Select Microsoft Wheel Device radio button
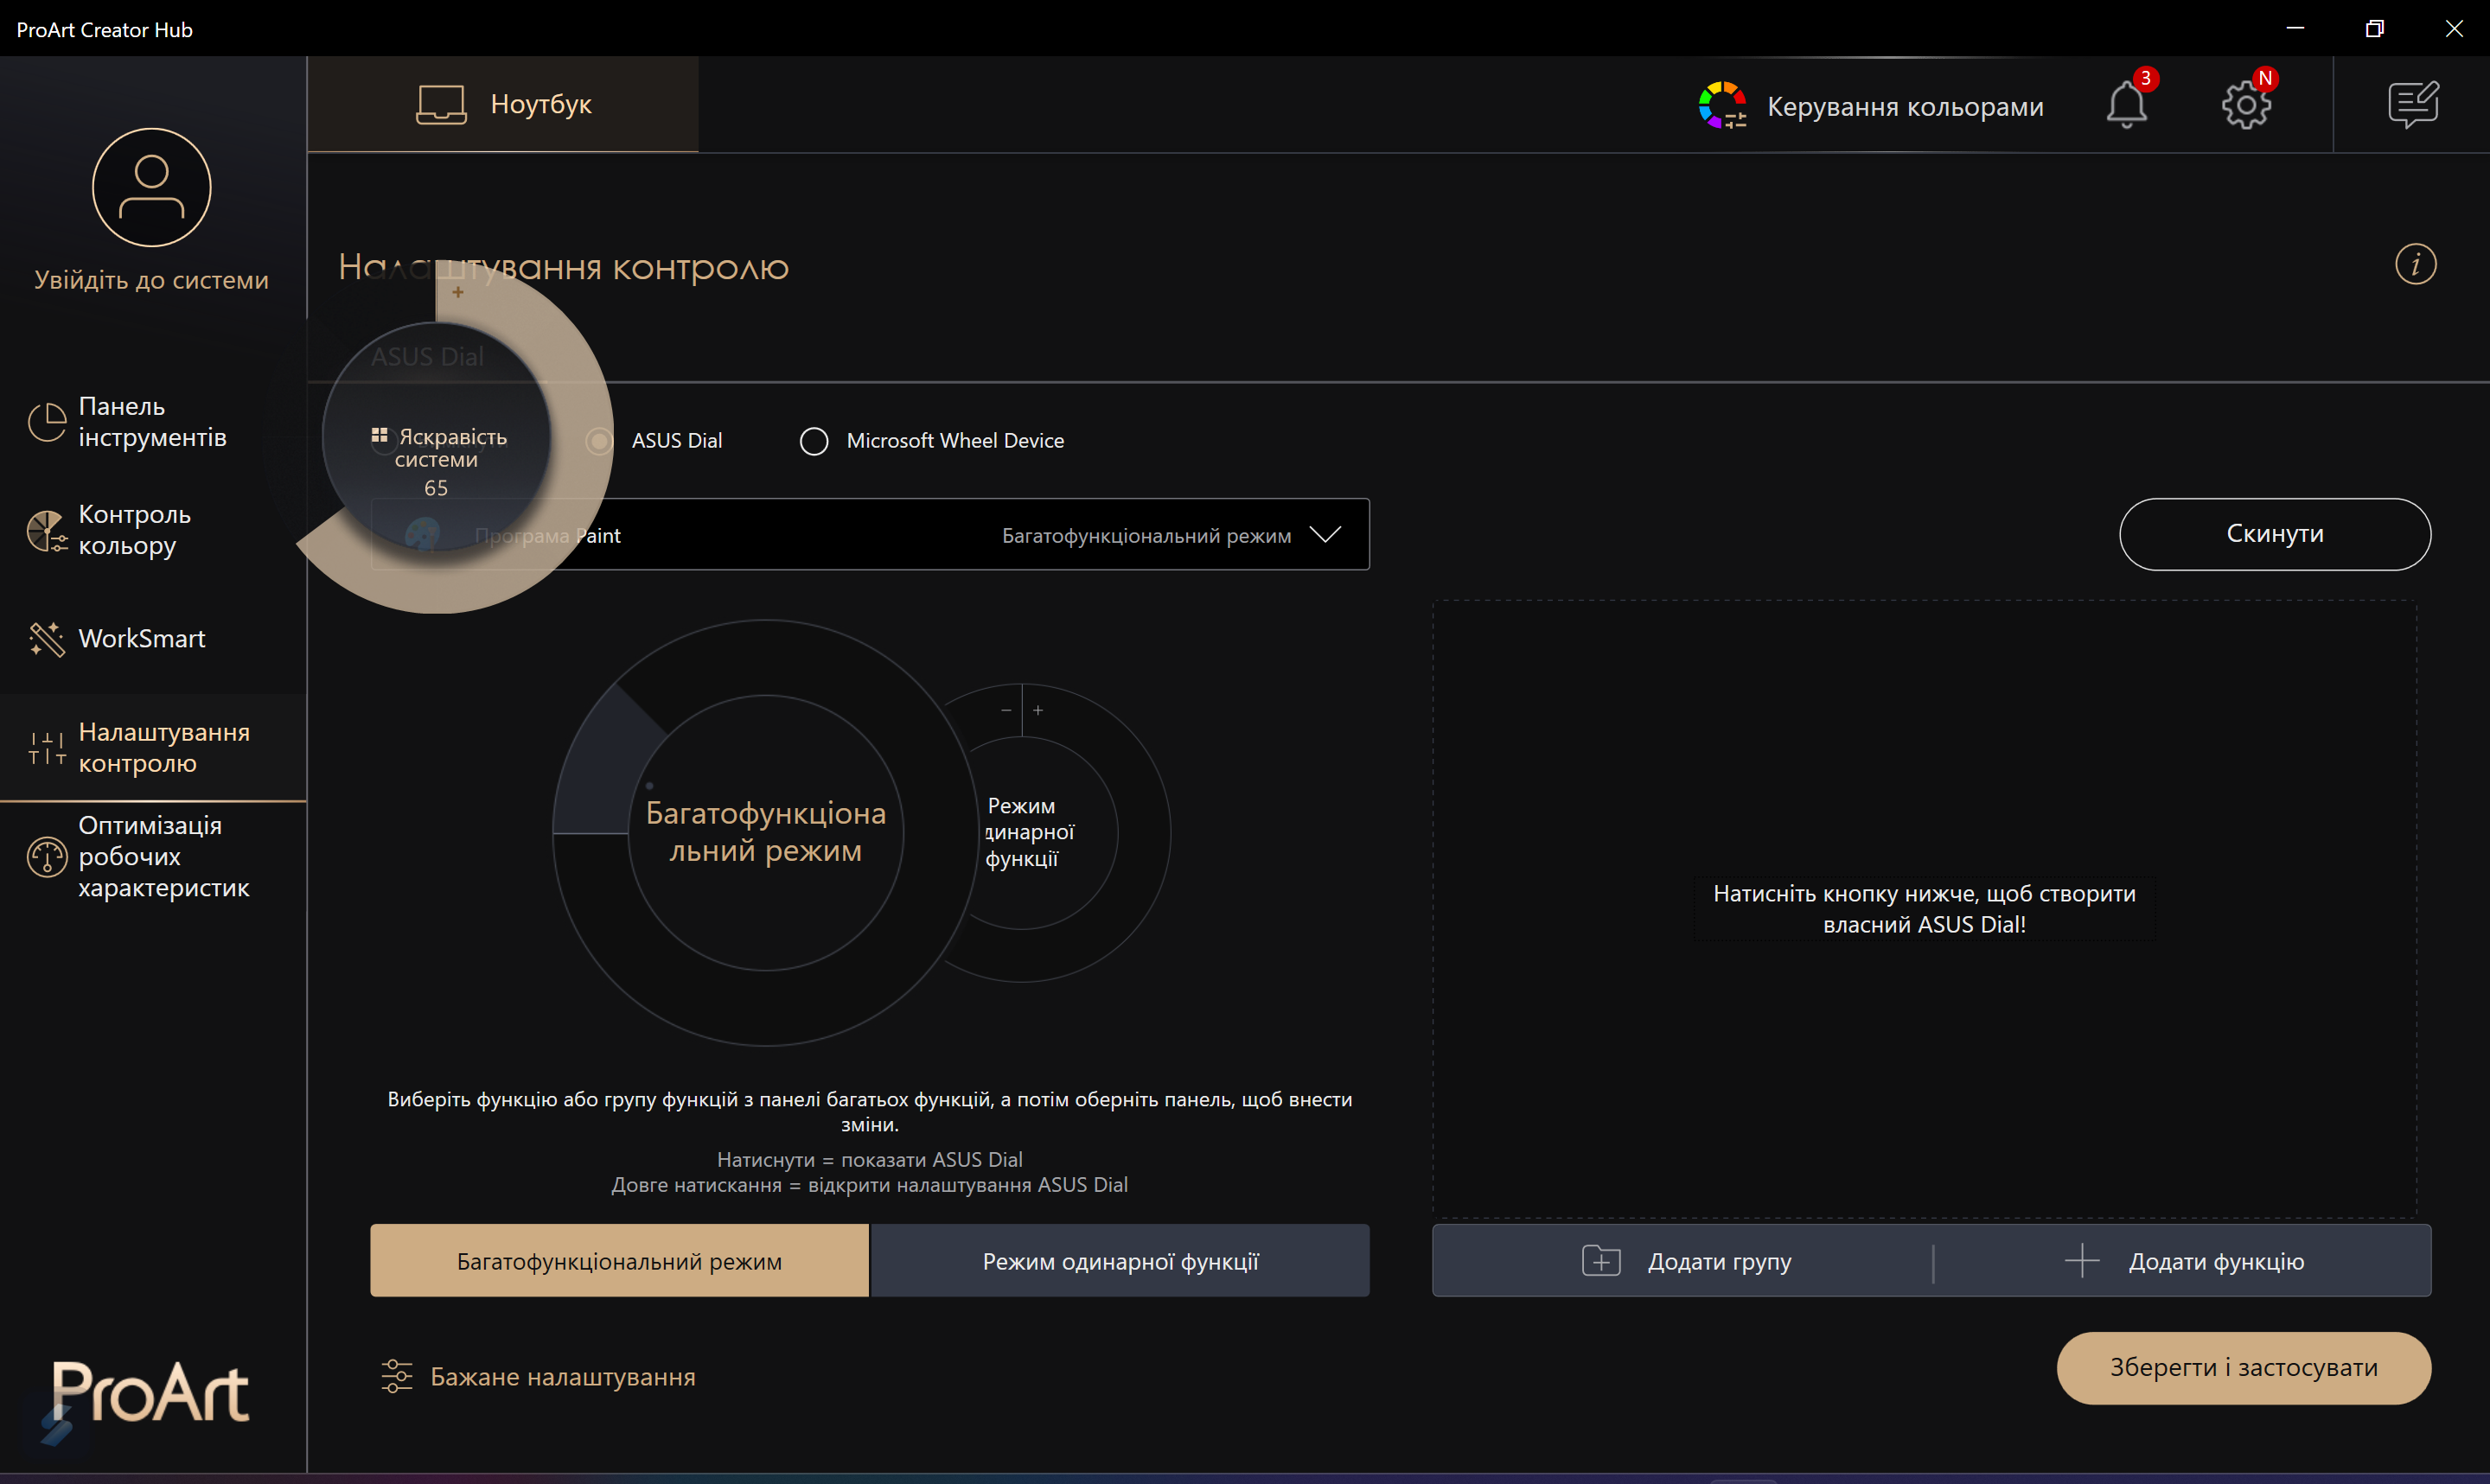Image resolution: width=2490 pixels, height=1484 pixels. pos(814,441)
